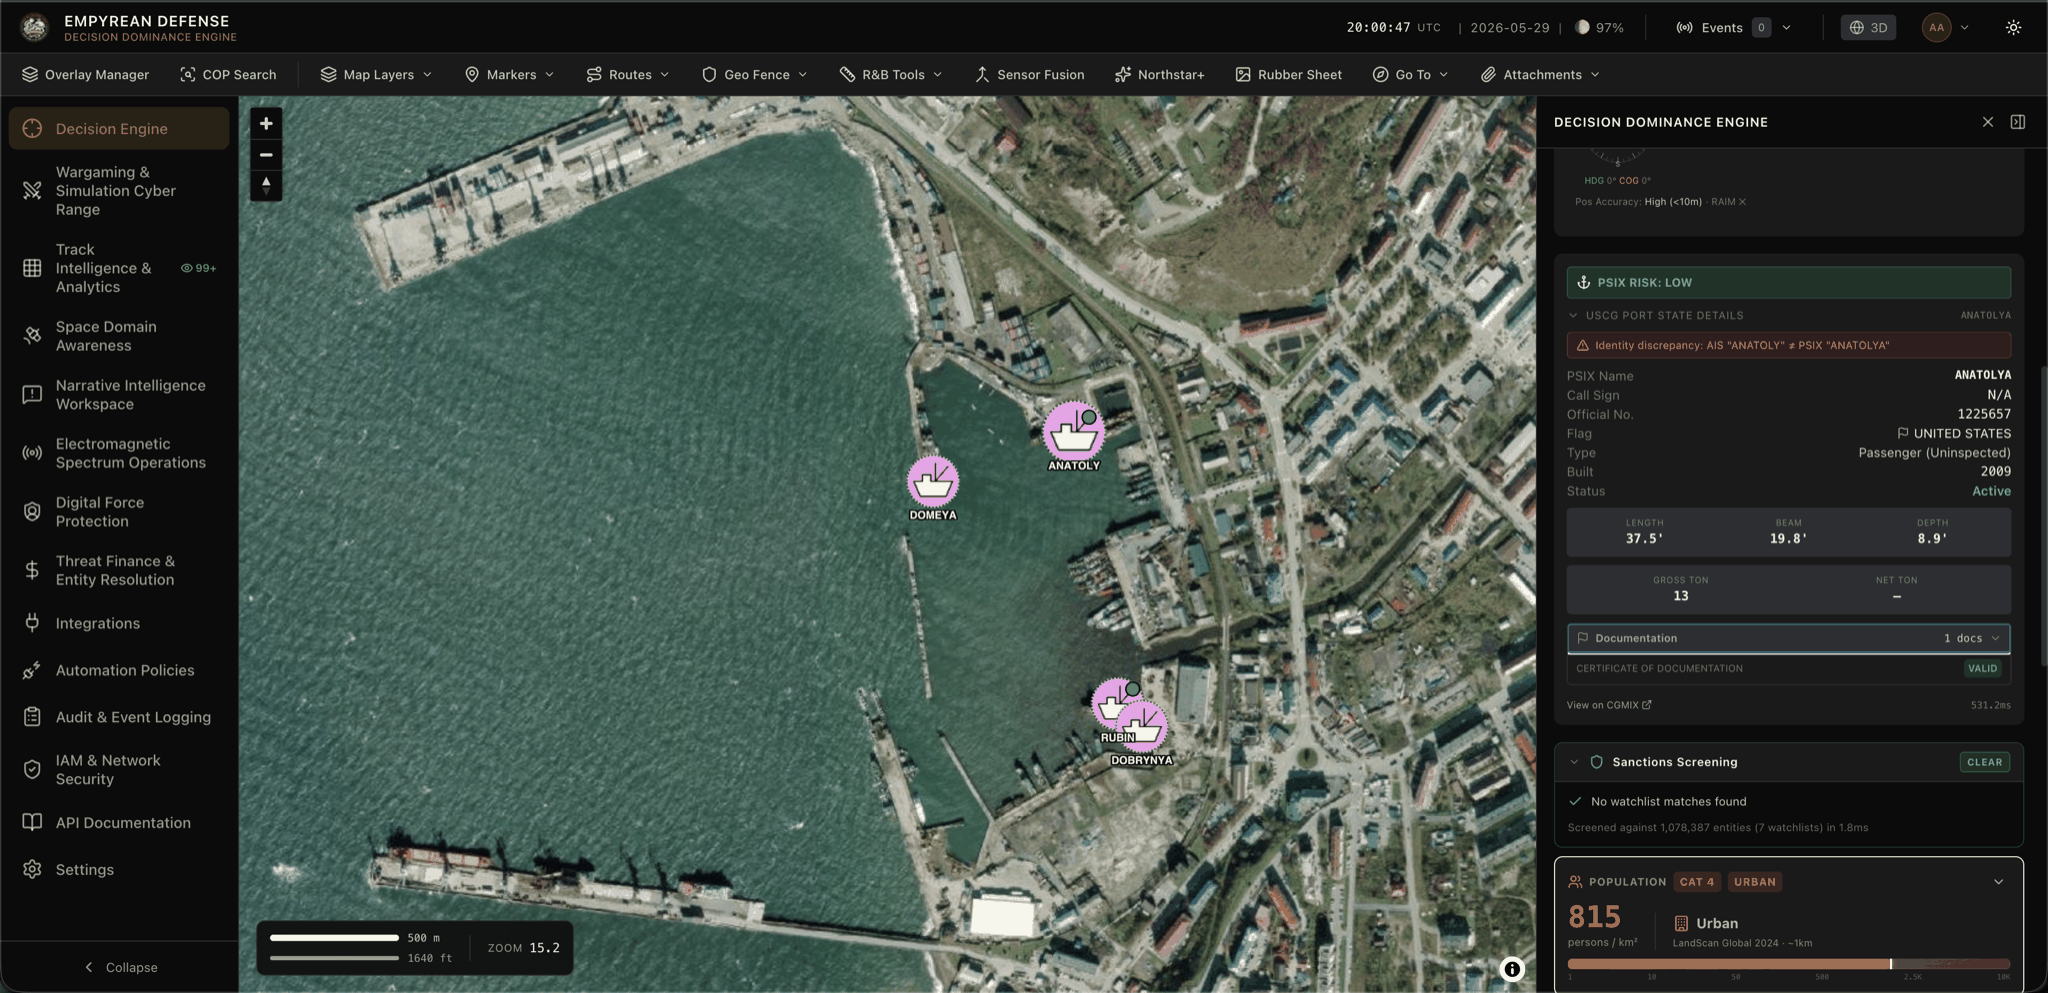Click the 99+ watch count badge
This screenshot has width=2048, height=993.
(198, 268)
